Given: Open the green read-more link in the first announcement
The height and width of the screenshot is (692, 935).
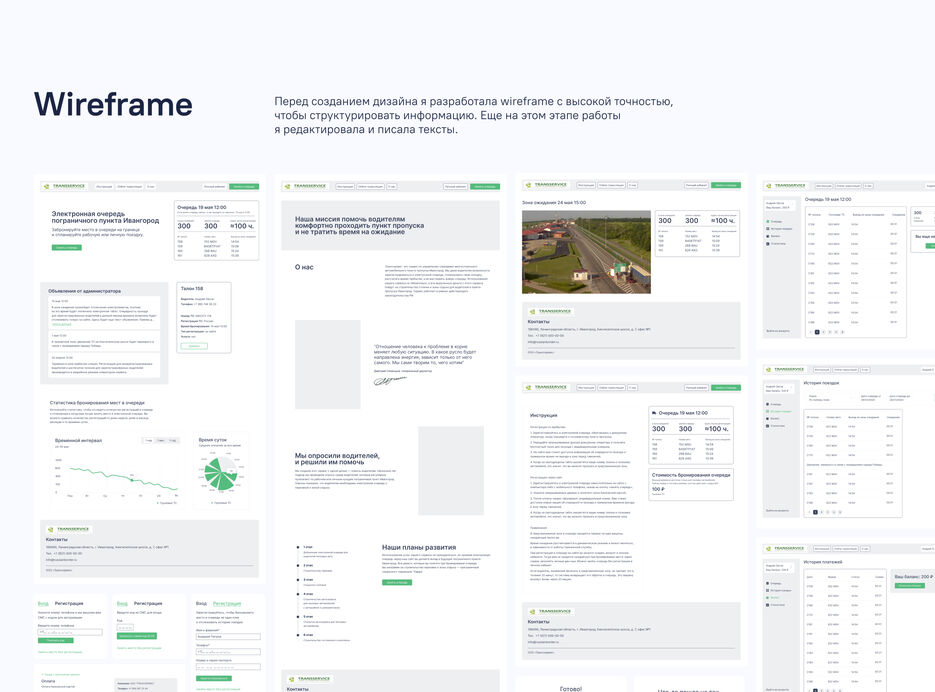Looking at the screenshot, I should [x=61, y=325].
